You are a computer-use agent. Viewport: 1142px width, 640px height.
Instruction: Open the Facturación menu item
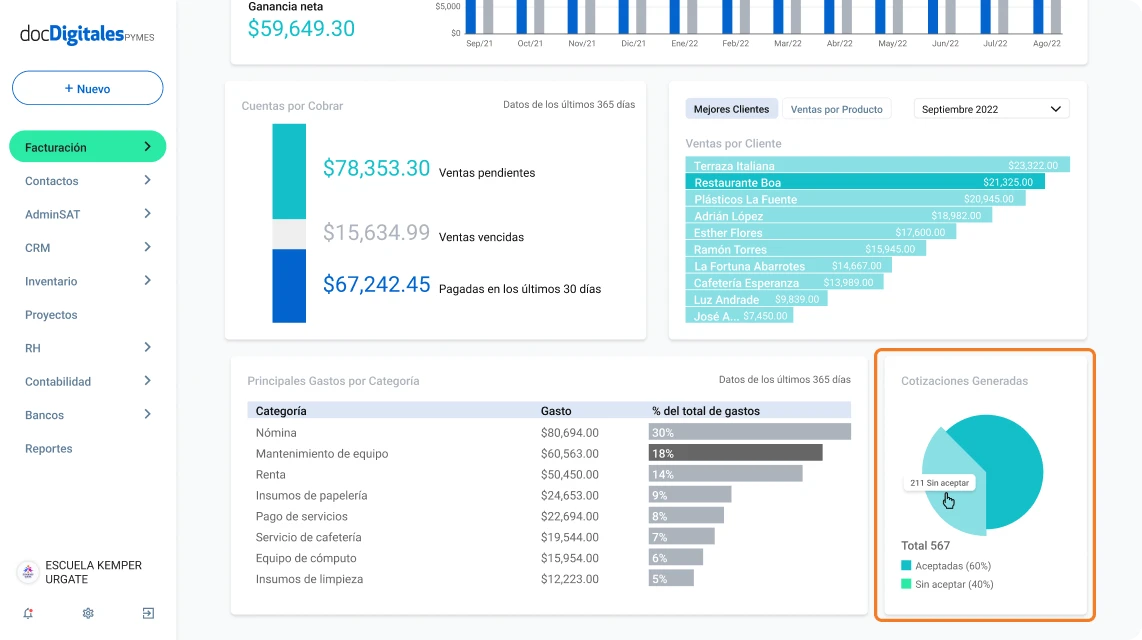87,147
